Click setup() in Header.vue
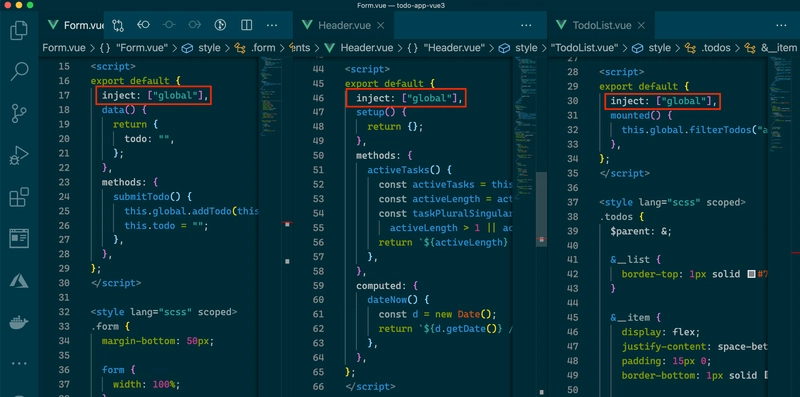Viewport: 800px width, 397px height. point(376,112)
